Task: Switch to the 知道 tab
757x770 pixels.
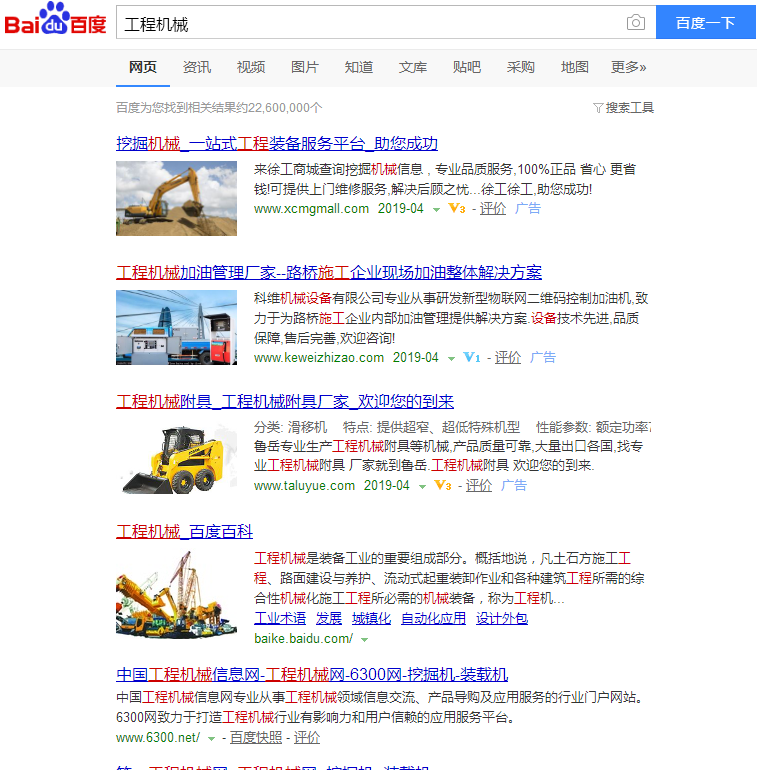Action: (x=359, y=67)
